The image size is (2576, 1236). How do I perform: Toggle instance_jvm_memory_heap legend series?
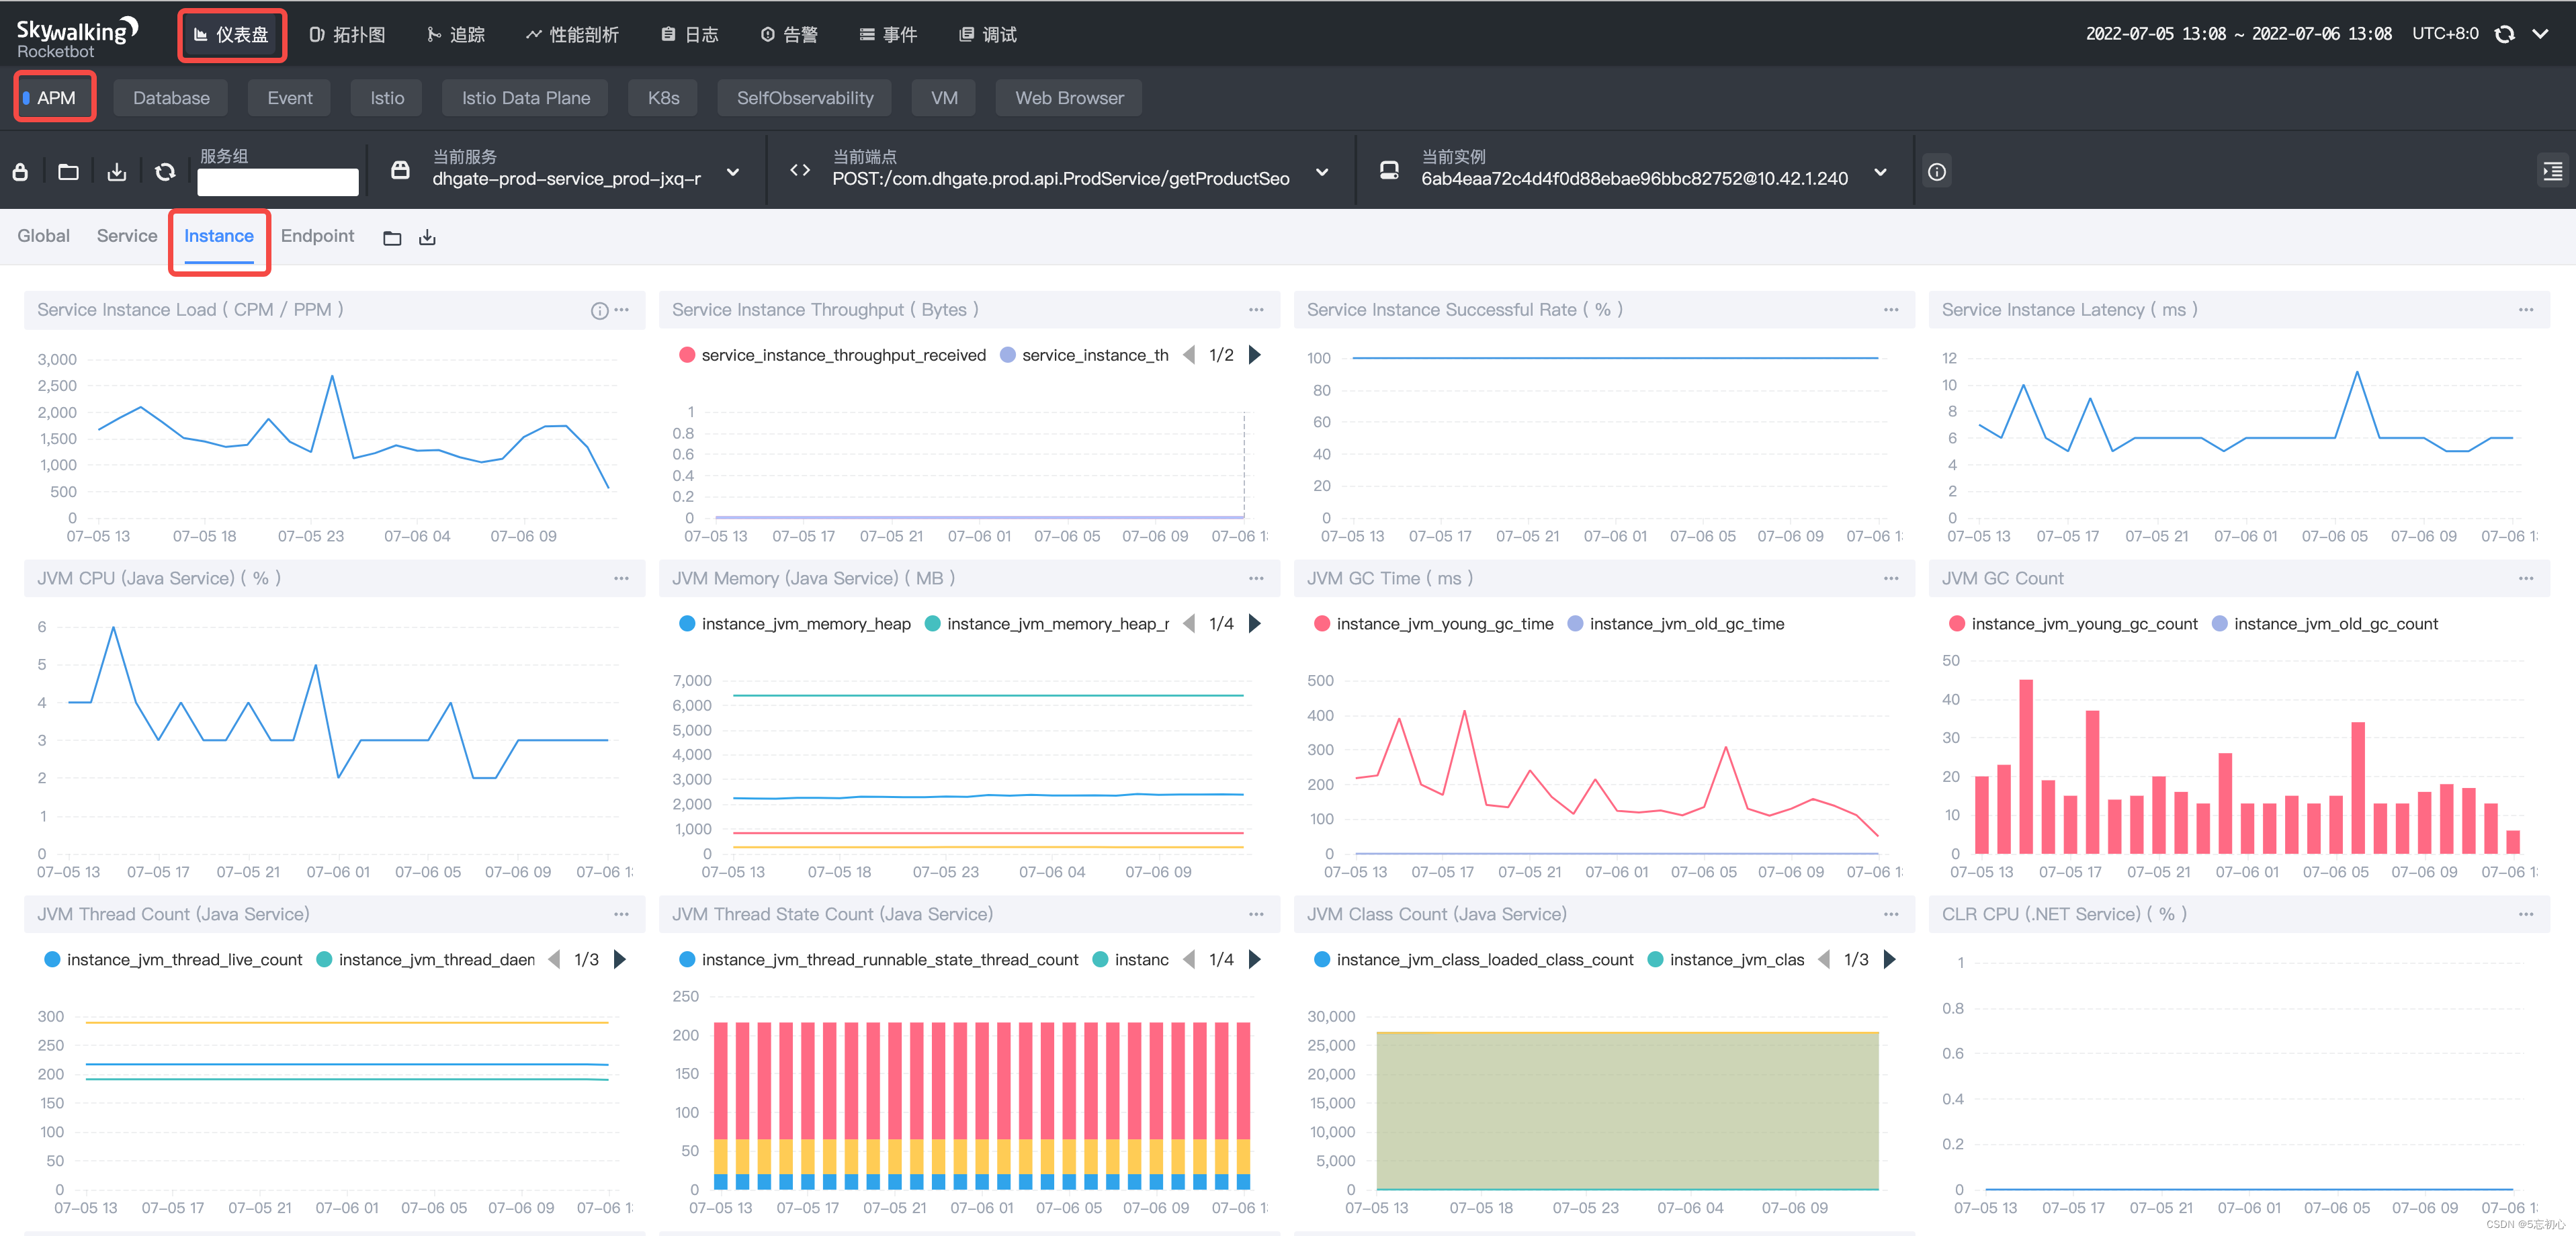click(795, 624)
